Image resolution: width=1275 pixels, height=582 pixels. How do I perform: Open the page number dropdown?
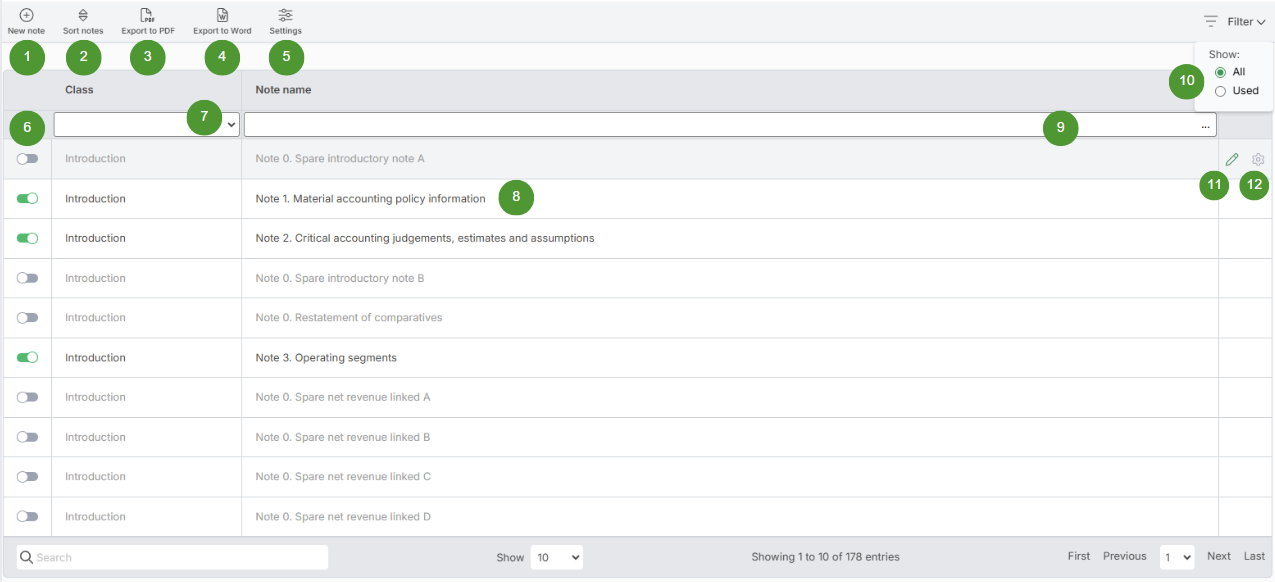click(x=1176, y=557)
